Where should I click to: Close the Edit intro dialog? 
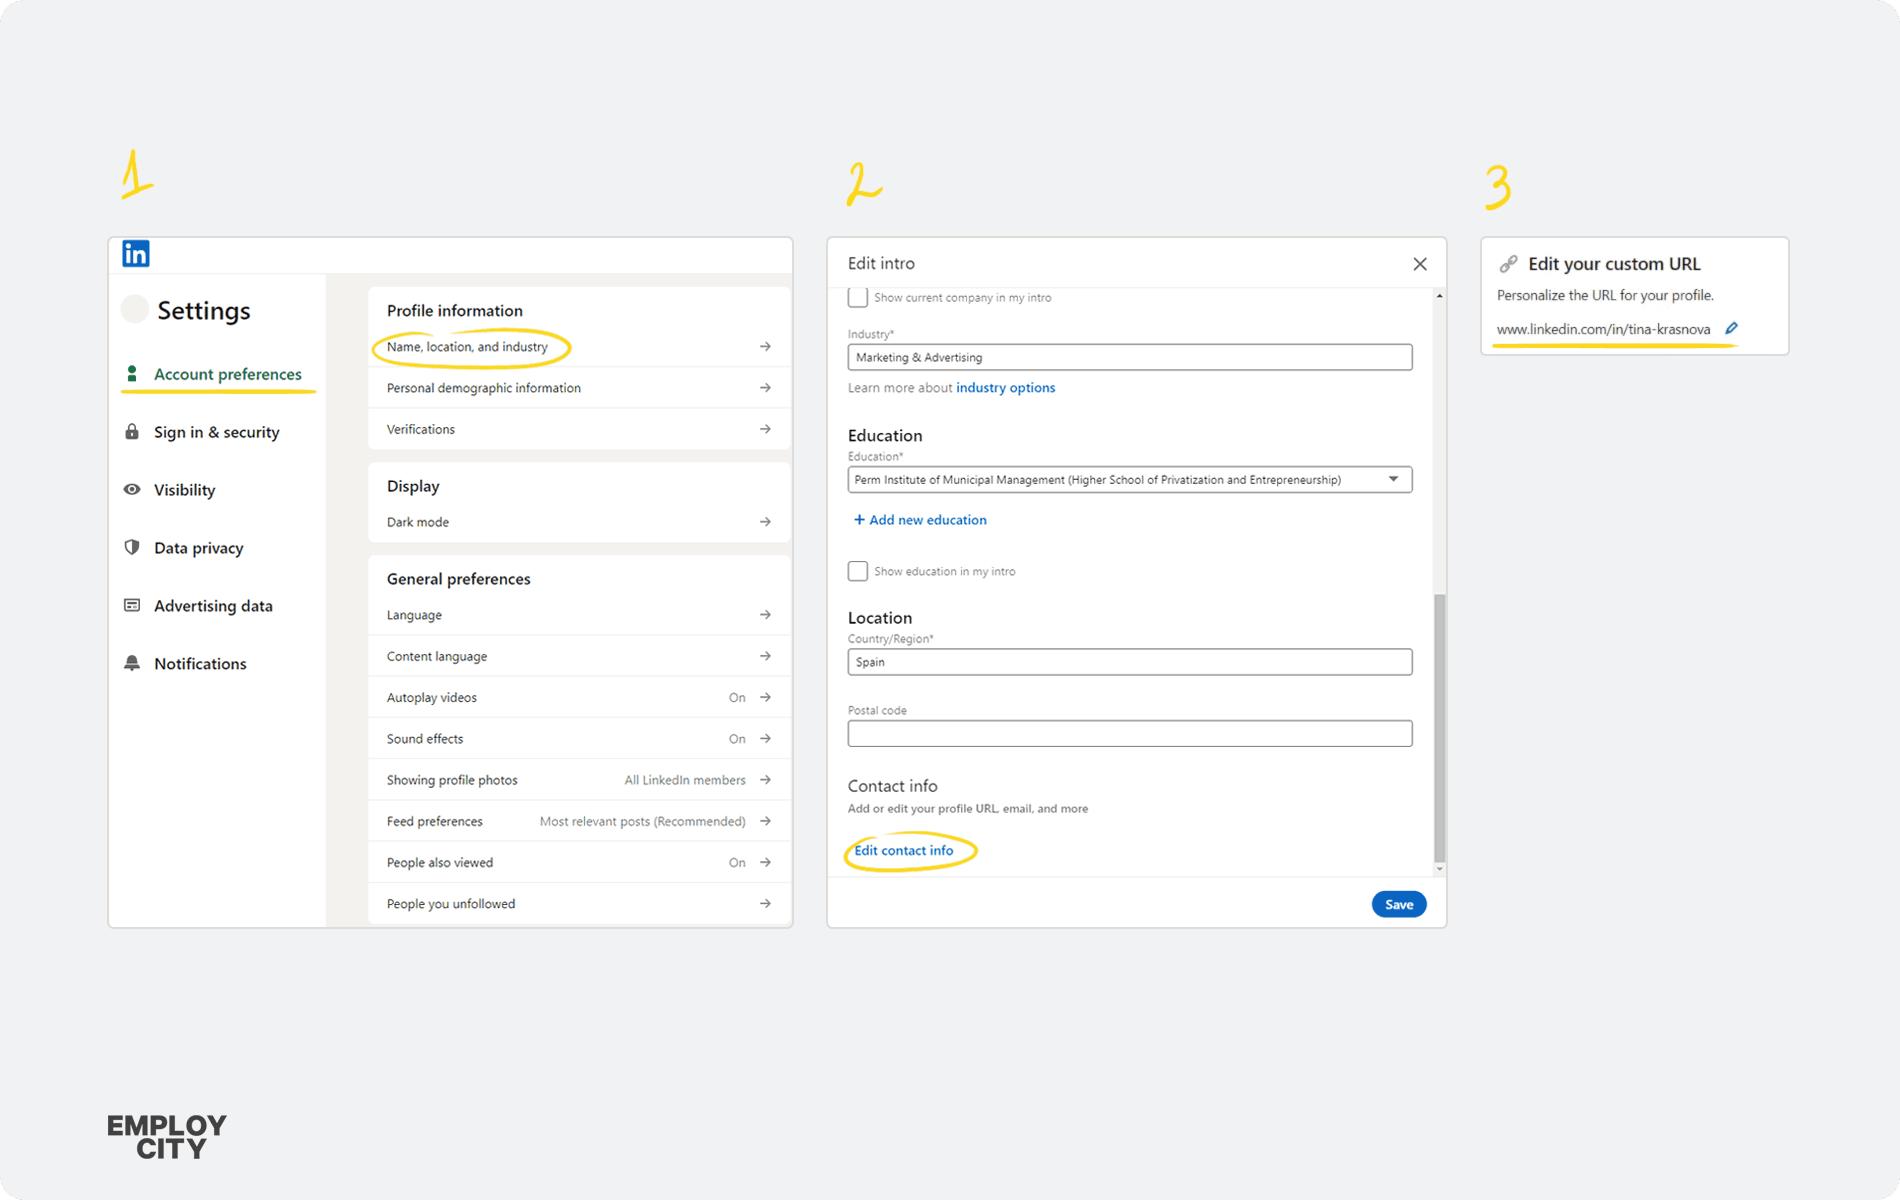pos(1420,264)
